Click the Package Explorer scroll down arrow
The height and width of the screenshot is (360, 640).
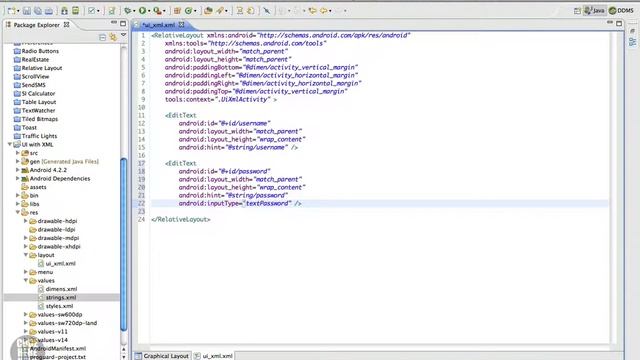(124, 357)
